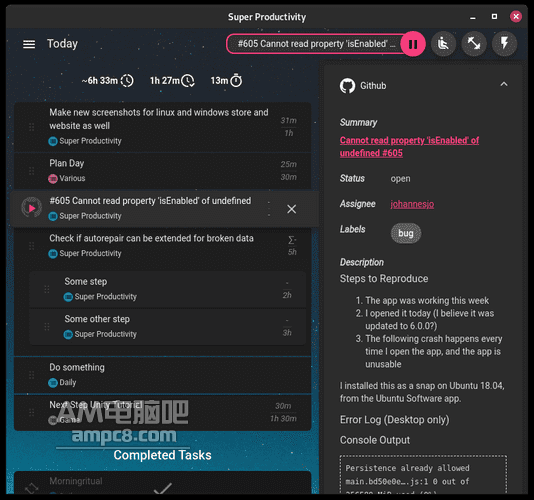Open the take a break button
This screenshot has width=534, height=500.
click(443, 44)
